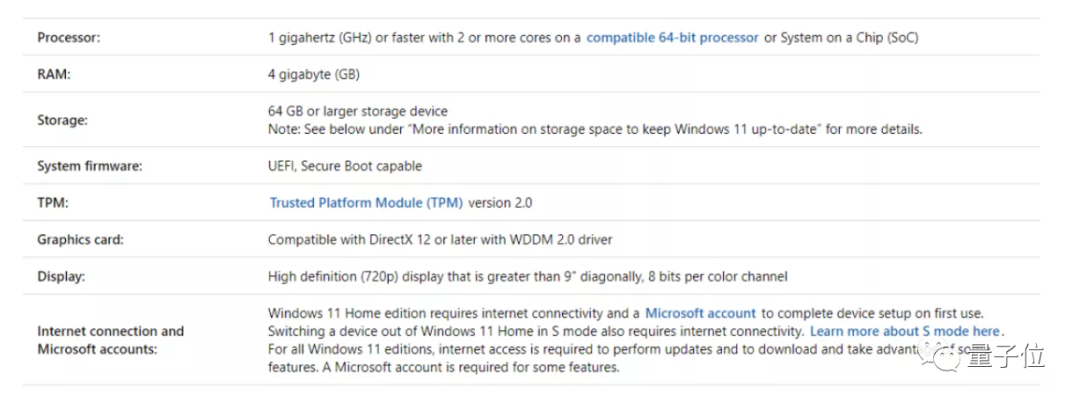Click the storage Note about Windows 11 up-to-date
The image size is (1080, 403).
tap(595, 130)
